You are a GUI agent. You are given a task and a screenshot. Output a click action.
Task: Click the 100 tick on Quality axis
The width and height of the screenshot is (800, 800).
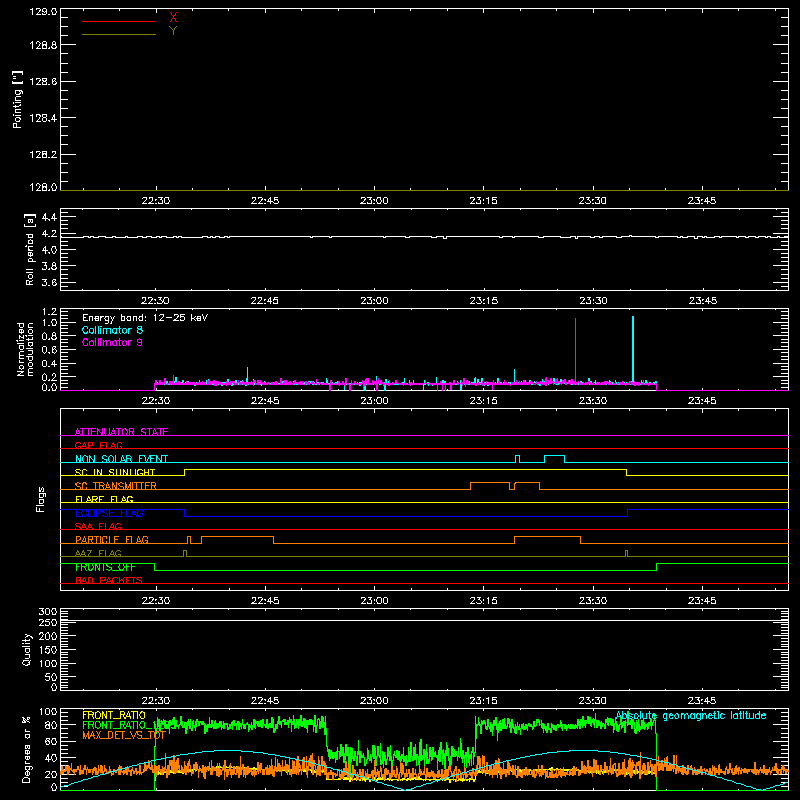coord(48,664)
